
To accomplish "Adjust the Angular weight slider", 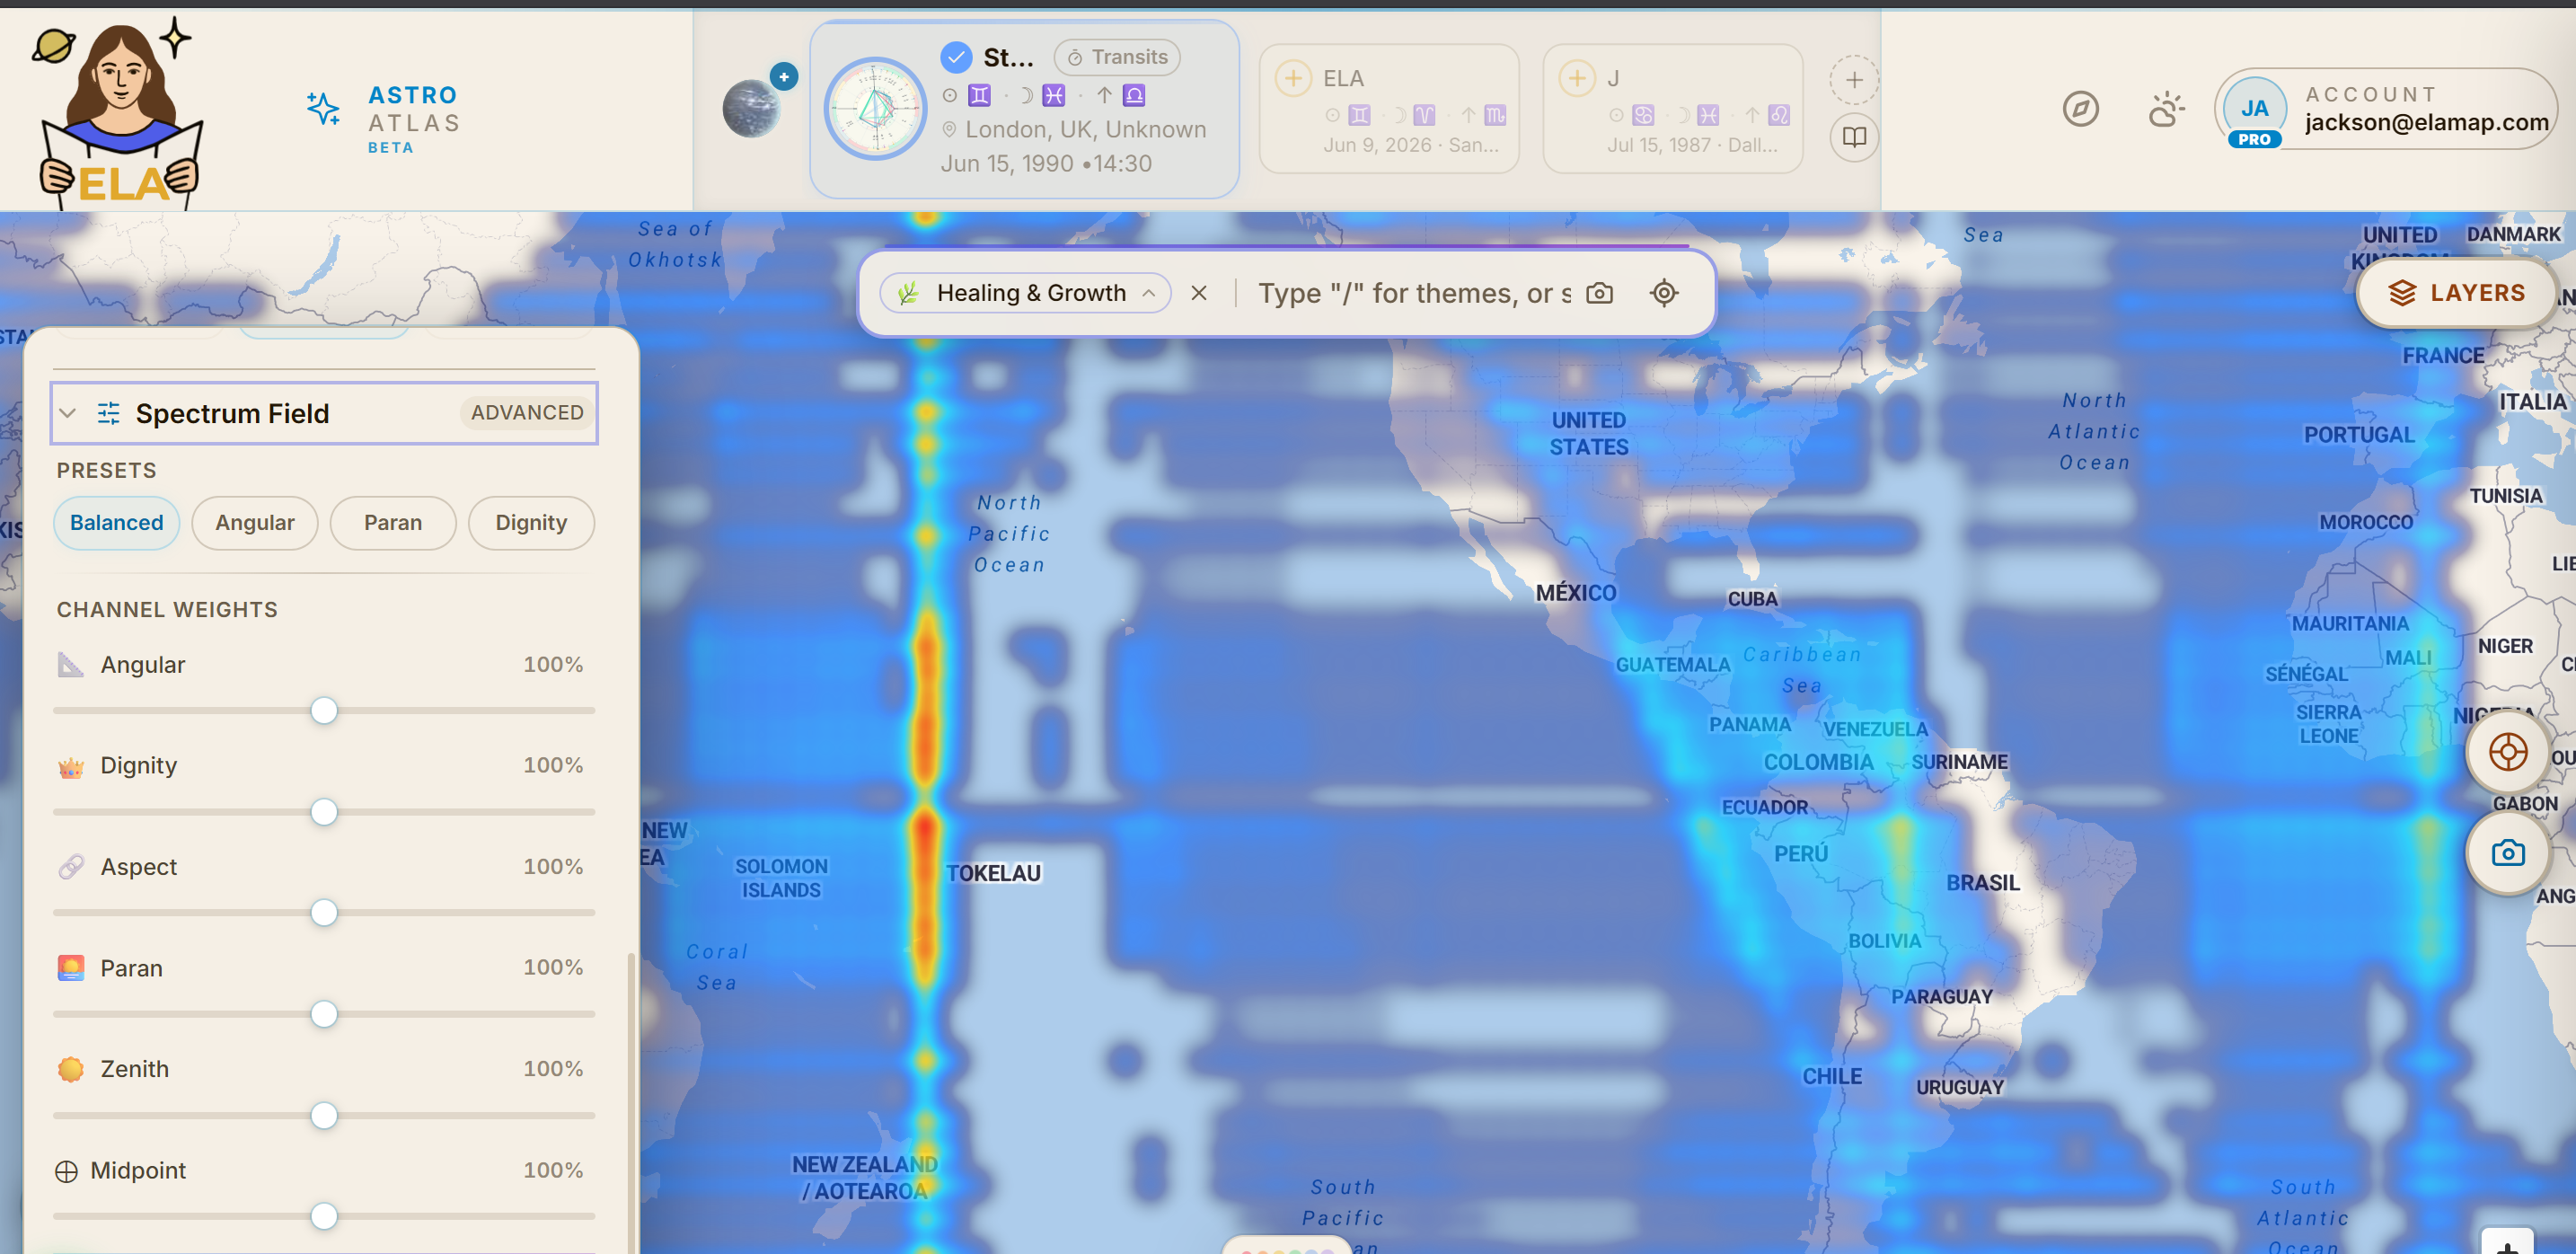I will tap(324, 711).
